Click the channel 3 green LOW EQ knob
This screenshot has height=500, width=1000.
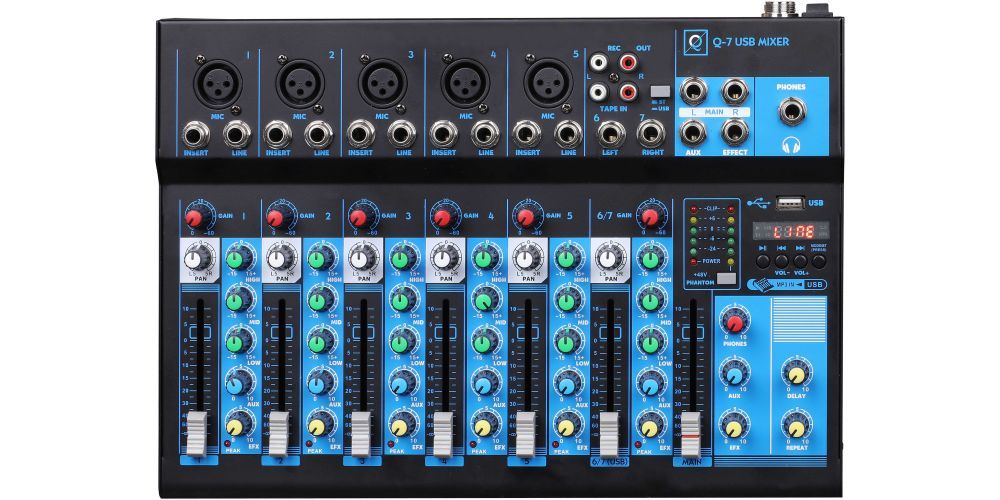[x=400, y=343]
